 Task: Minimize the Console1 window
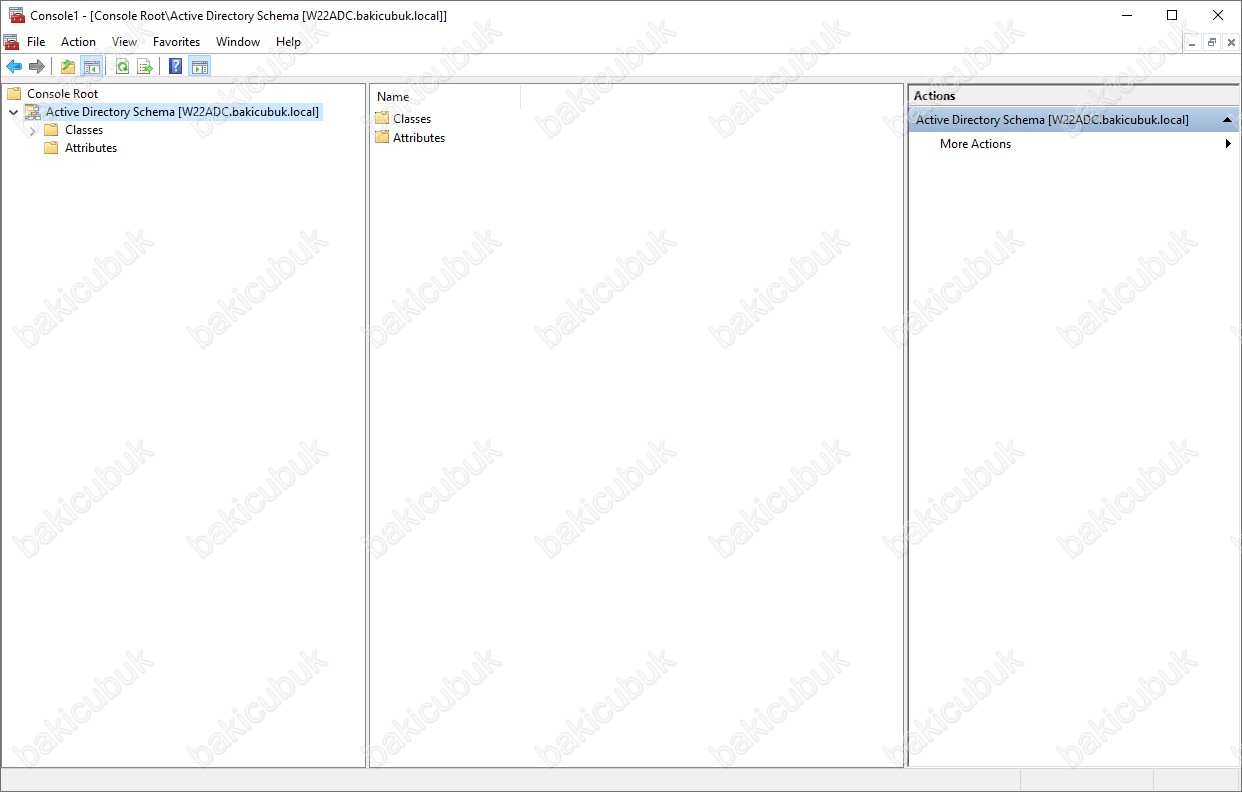tap(1126, 15)
